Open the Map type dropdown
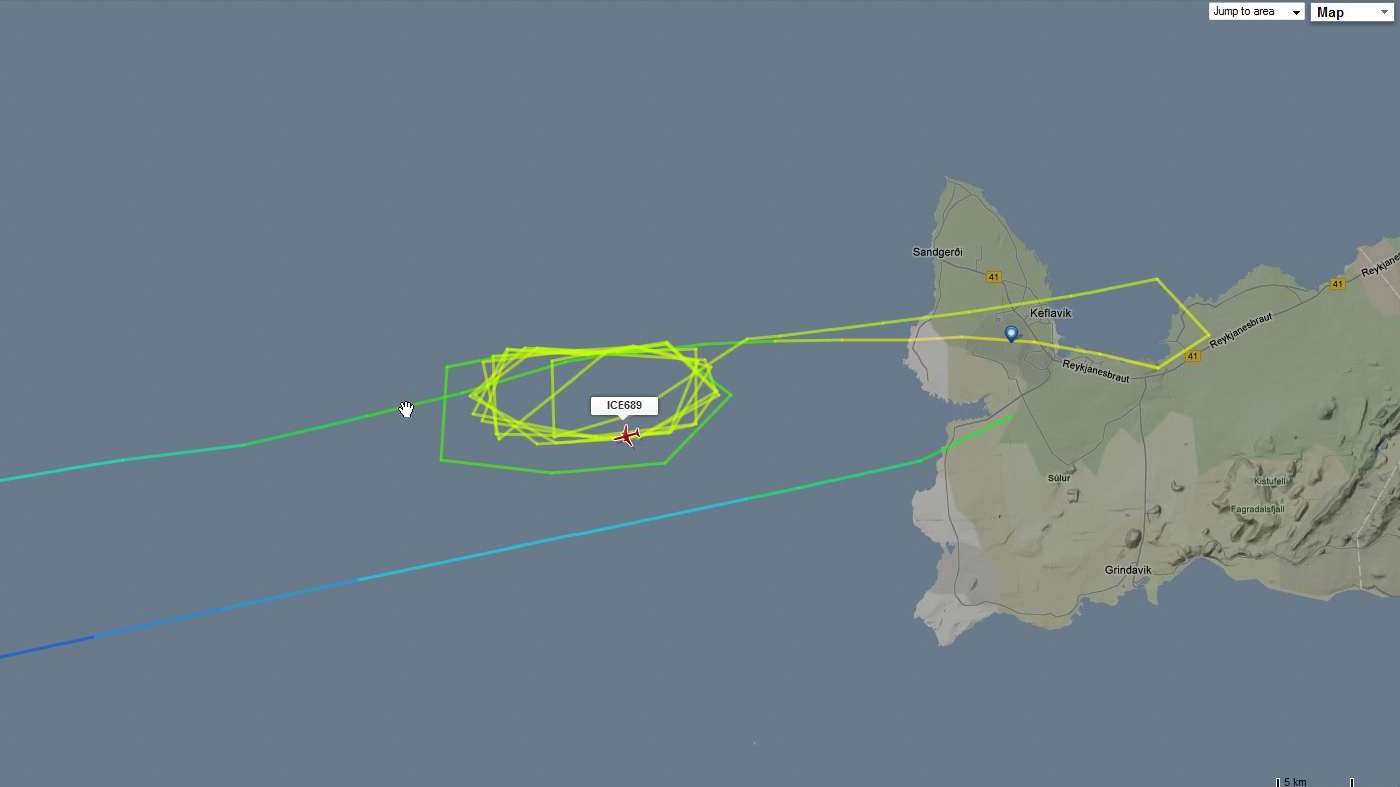This screenshot has width=1400, height=787. pos(1351,12)
